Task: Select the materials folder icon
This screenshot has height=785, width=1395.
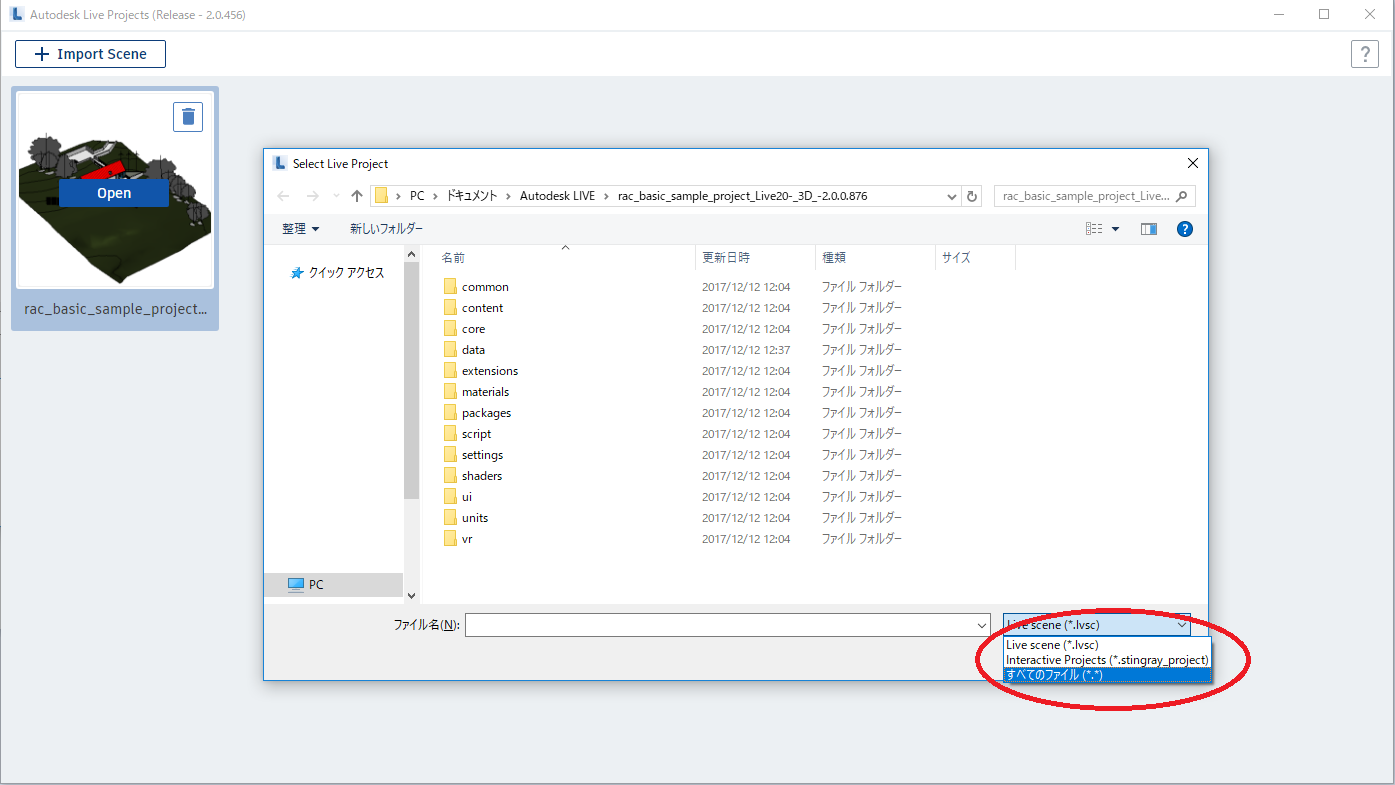Action: (x=450, y=391)
